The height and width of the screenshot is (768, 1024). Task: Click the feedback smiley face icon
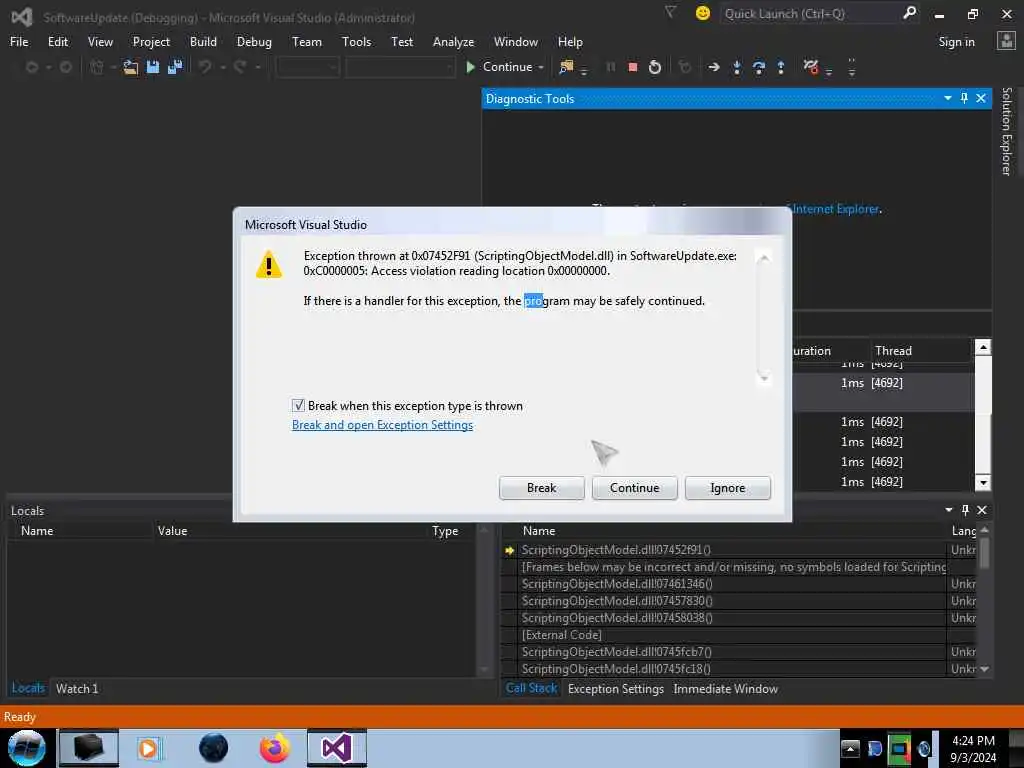[x=703, y=13]
